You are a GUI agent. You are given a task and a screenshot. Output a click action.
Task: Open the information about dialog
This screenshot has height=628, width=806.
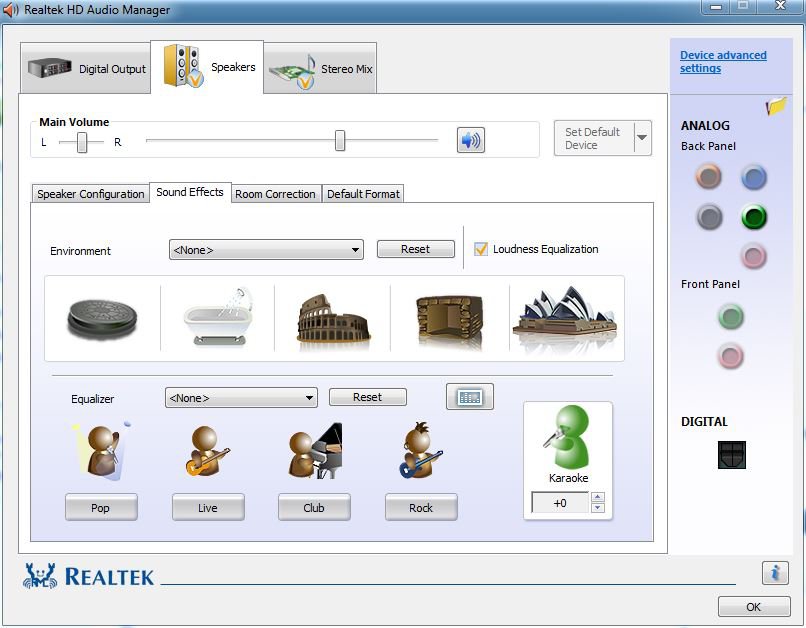[x=775, y=572]
